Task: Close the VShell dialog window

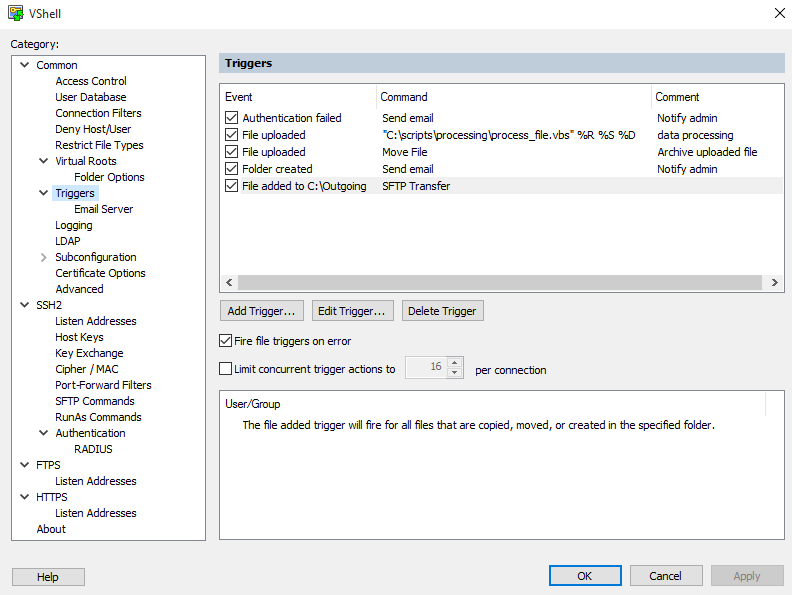Action: pos(779,13)
